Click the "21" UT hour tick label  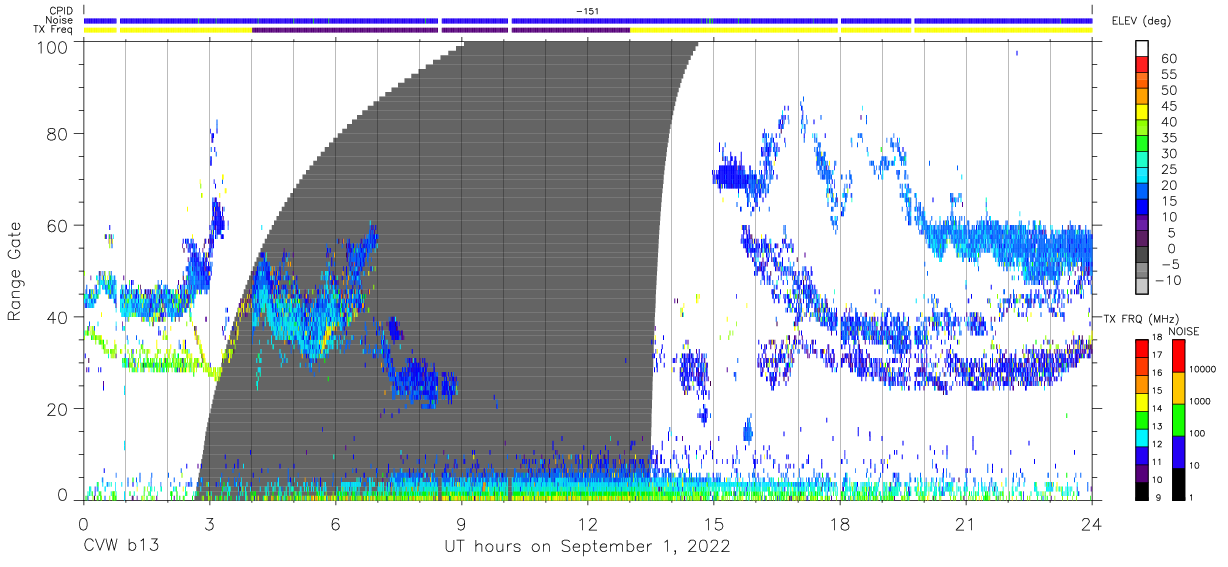tap(966, 523)
